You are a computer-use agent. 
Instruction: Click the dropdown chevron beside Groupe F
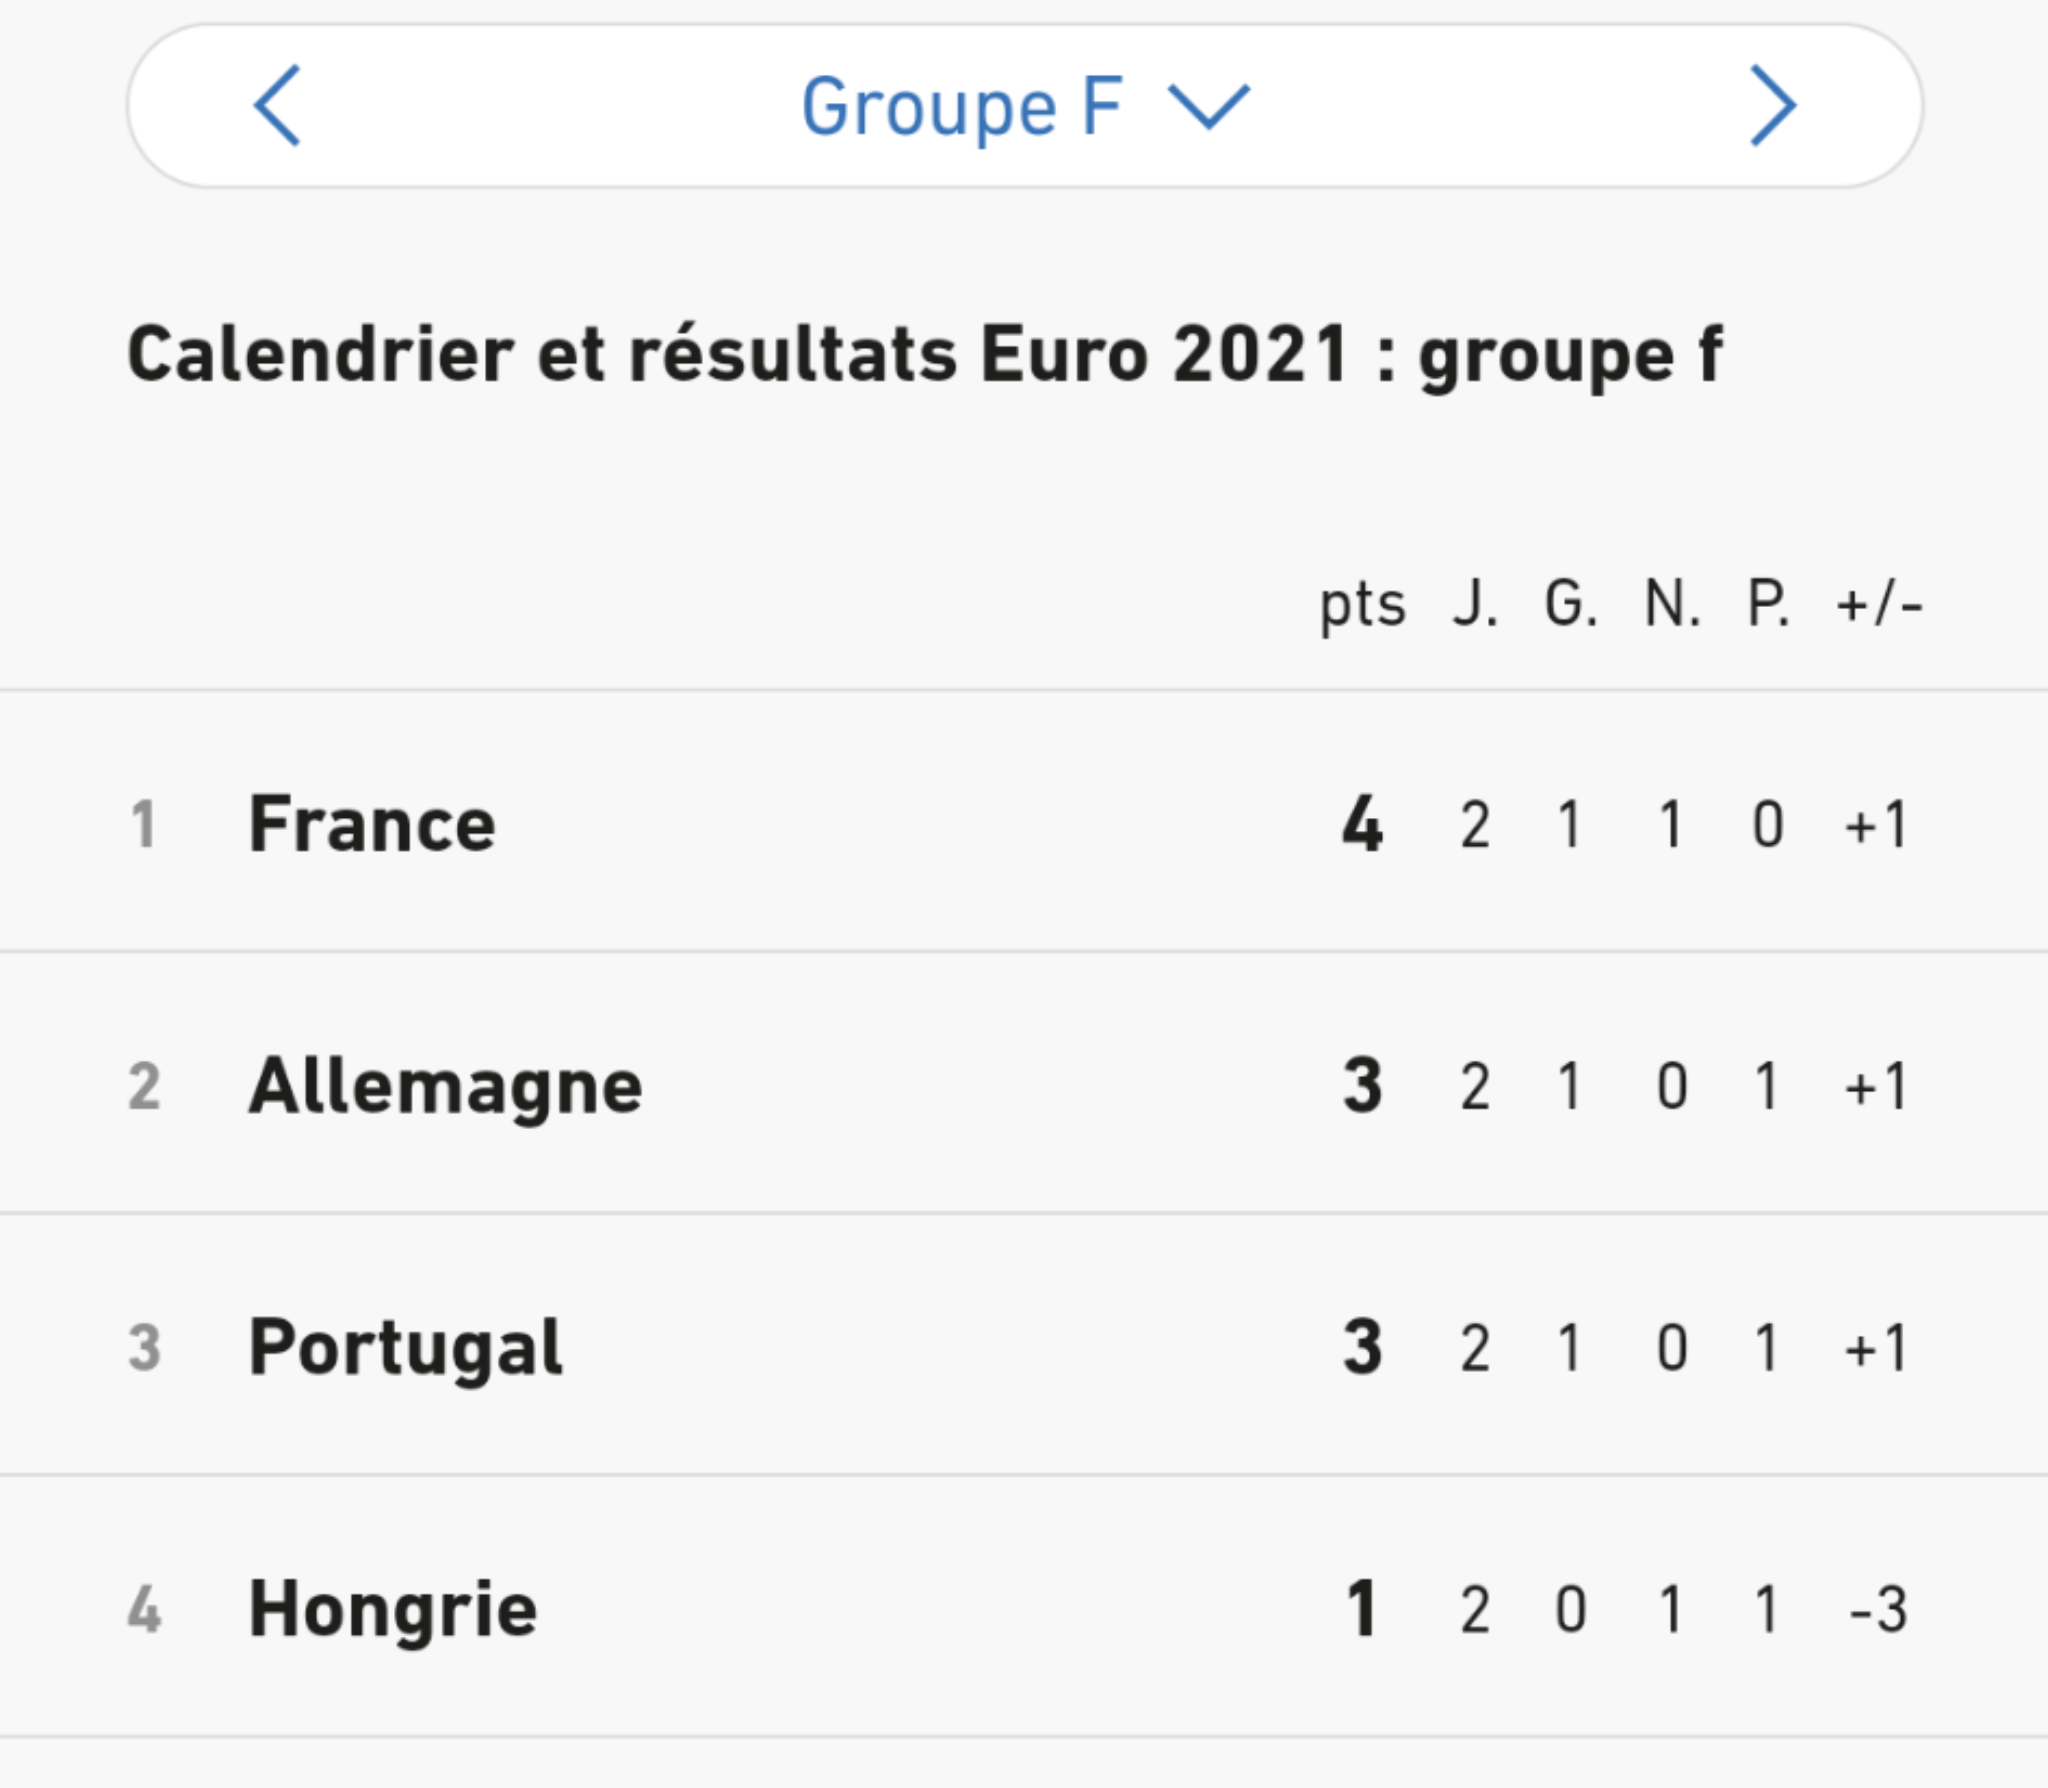click(x=1209, y=106)
